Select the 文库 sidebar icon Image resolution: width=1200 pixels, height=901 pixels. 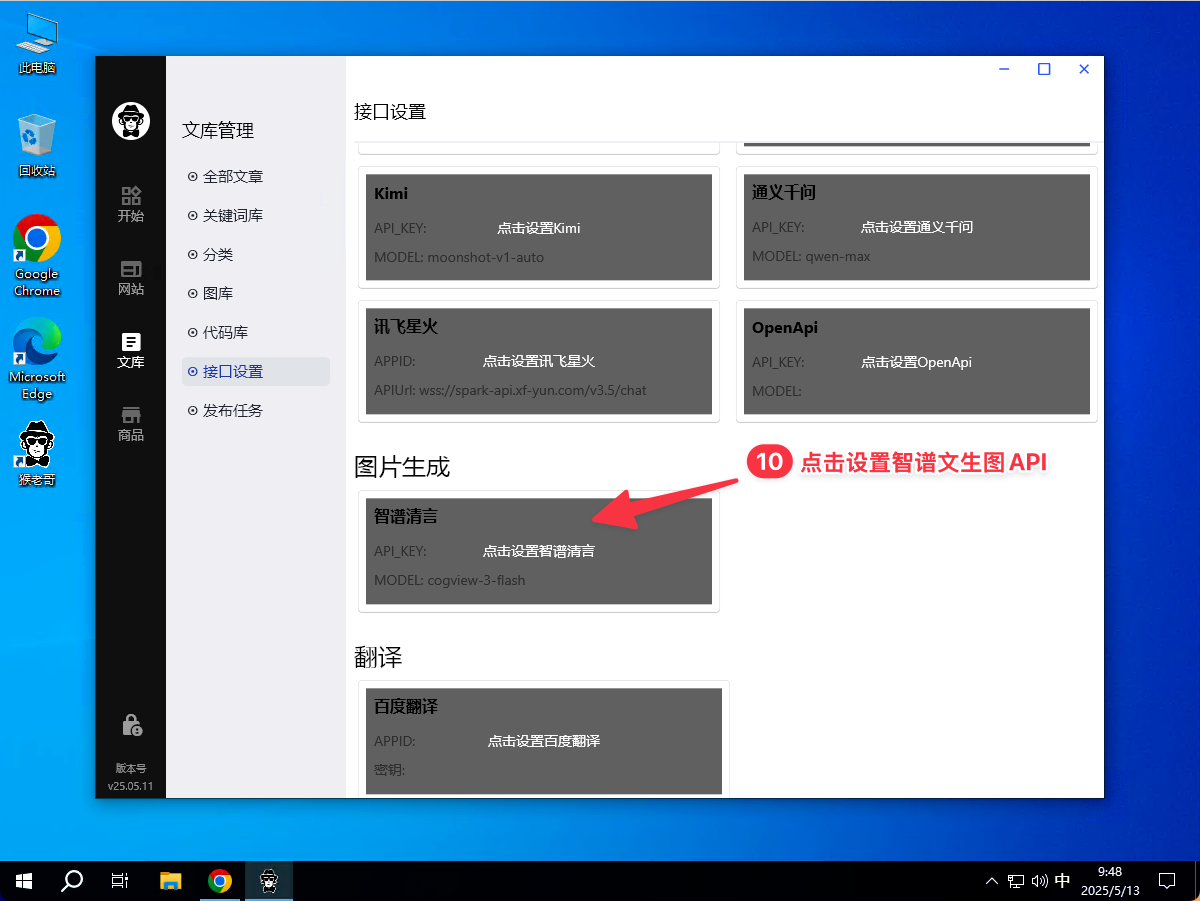[131, 350]
